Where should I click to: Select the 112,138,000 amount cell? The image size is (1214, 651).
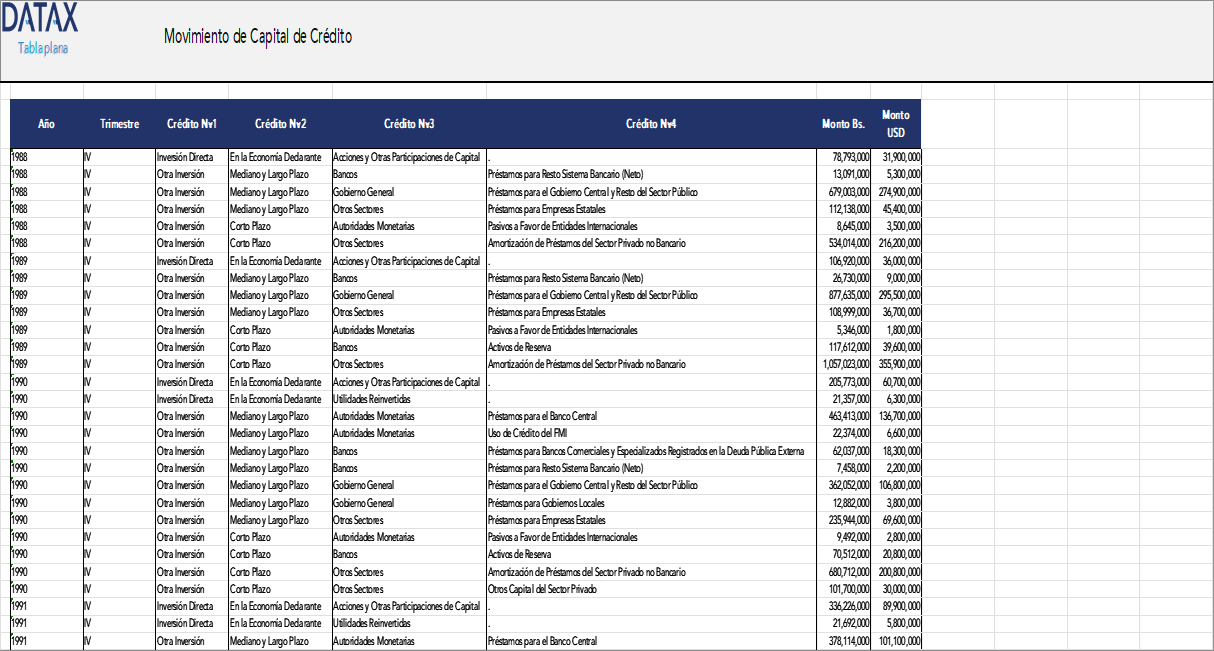(844, 209)
